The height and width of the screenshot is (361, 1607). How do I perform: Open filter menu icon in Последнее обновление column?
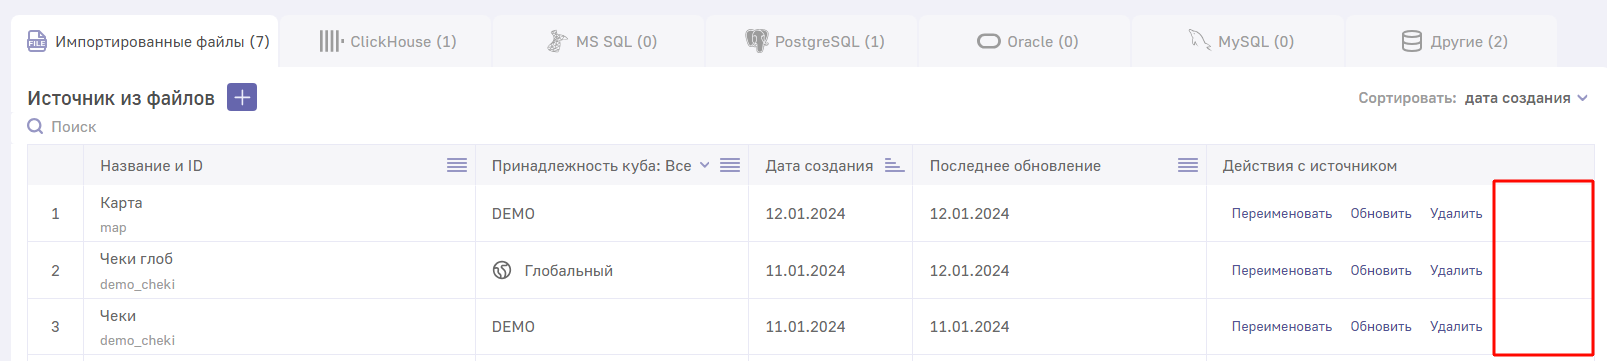coord(1188,165)
